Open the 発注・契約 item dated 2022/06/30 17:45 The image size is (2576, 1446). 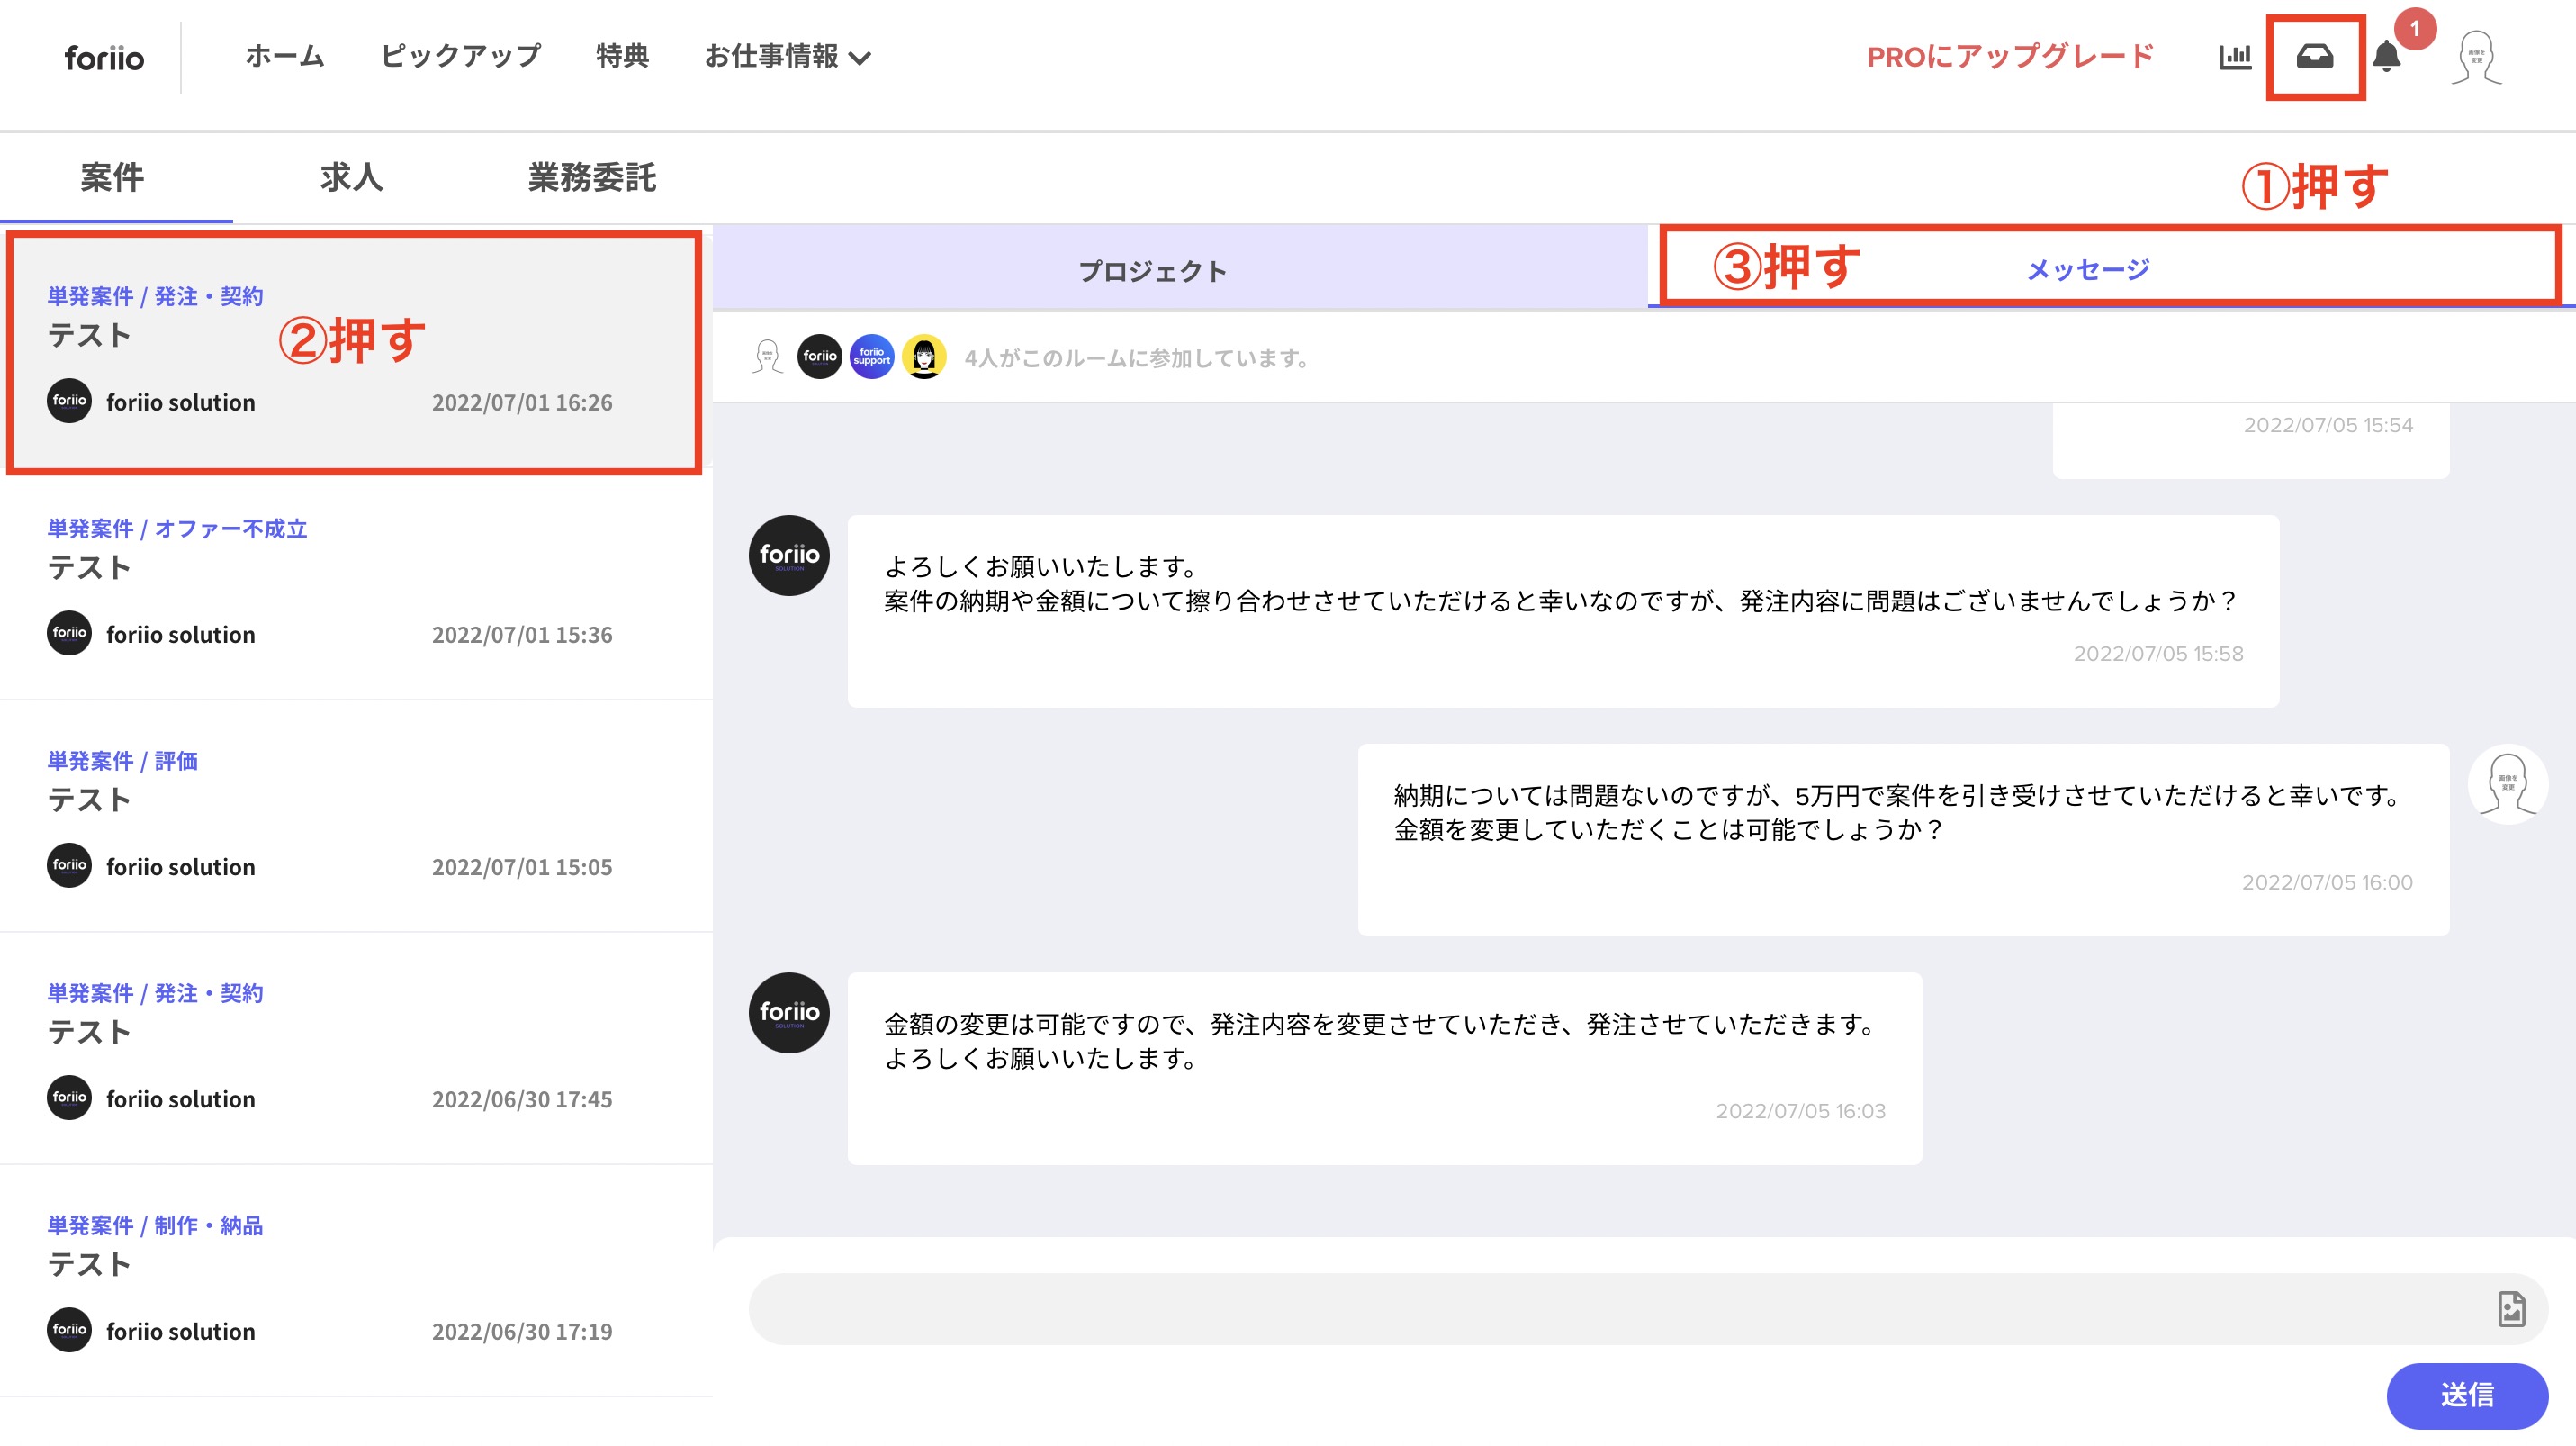click(x=355, y=1047)
